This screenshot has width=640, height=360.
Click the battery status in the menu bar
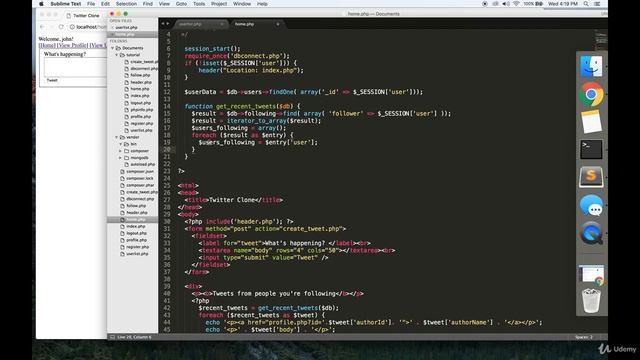[x=533, y=4]
